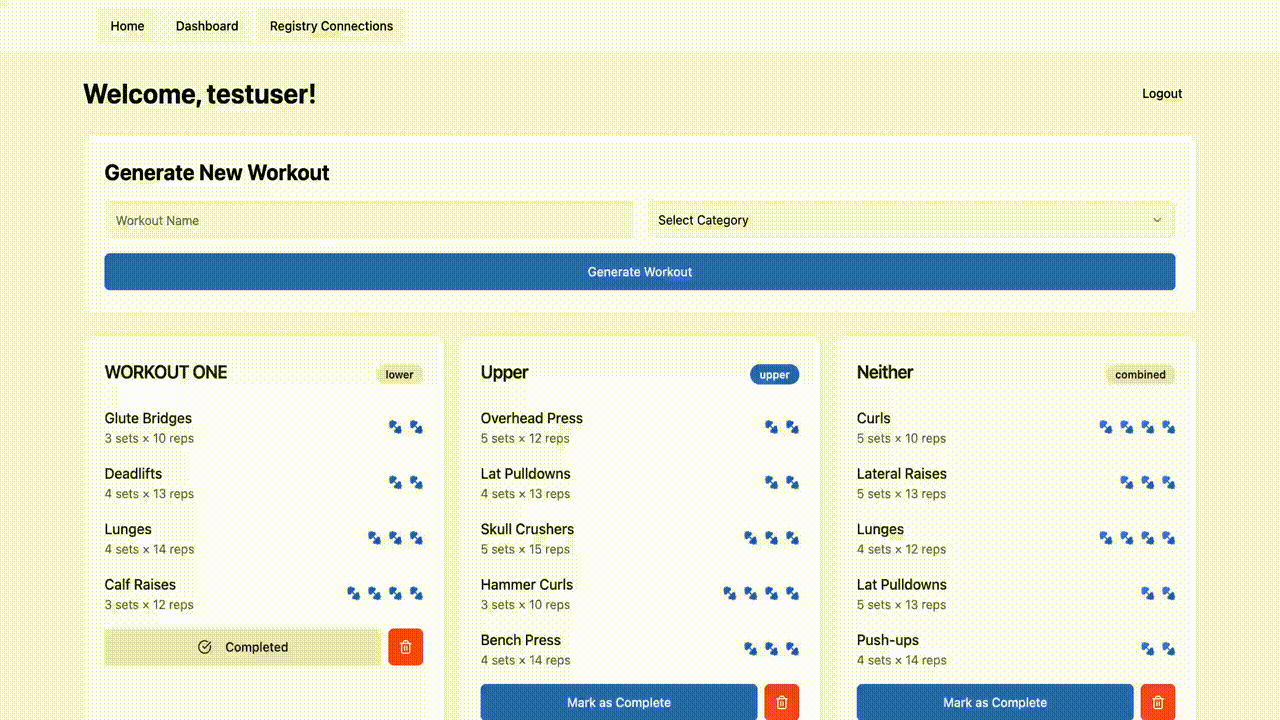Click dumbbell icons beside Glute Bridges
Screen dimensions: 1280x720
pos(405,427)
